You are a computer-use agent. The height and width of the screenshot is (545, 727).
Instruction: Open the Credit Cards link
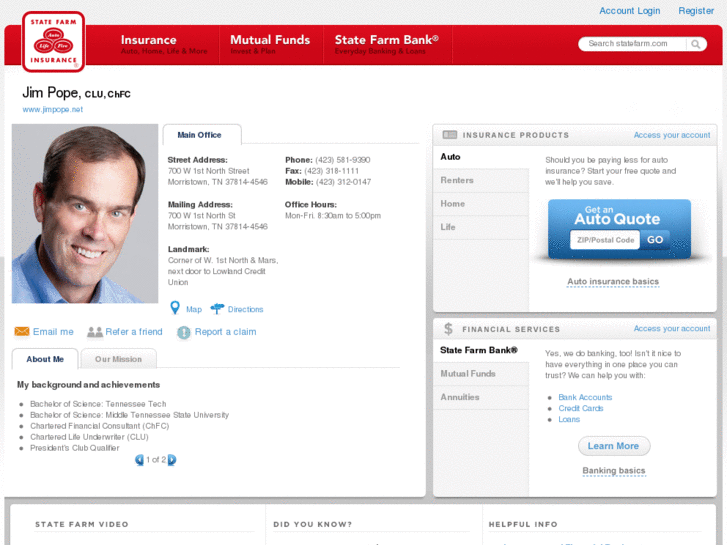[581, 409]
